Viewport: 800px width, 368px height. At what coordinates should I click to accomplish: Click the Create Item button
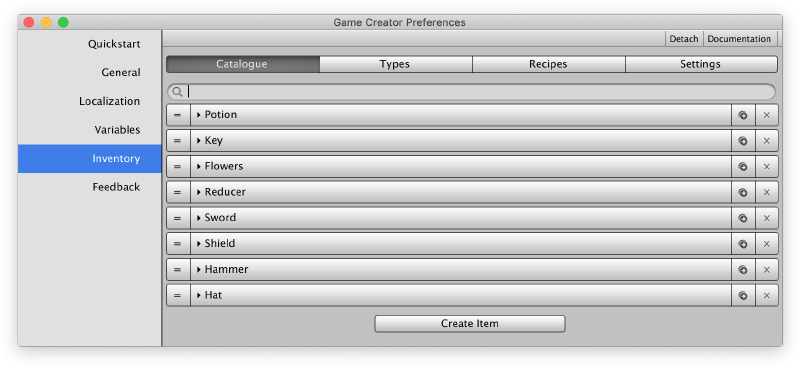470,324
